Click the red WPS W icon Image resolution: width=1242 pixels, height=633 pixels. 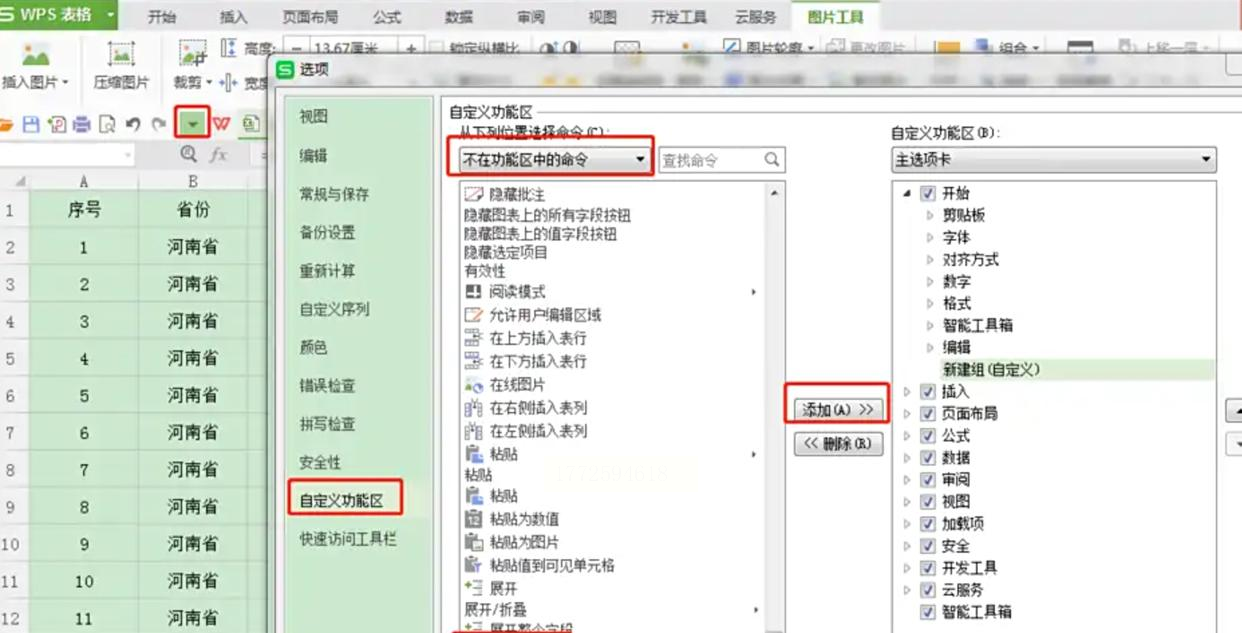click(221, 123)
